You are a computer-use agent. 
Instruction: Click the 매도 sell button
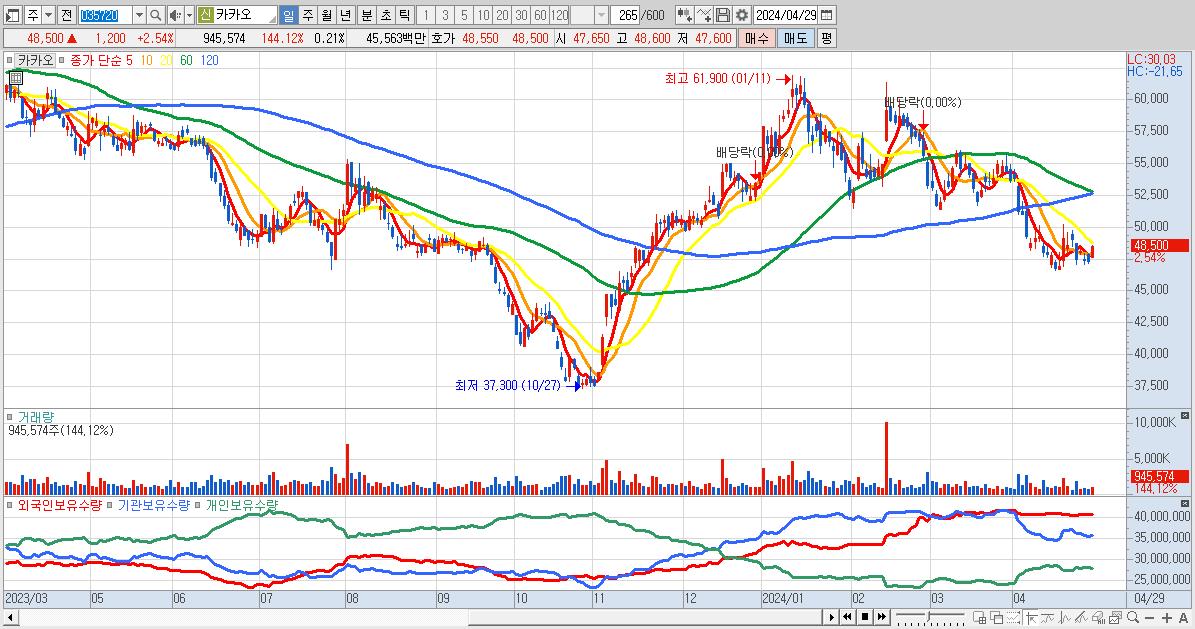pyautogui.click(x=796, y=38)
